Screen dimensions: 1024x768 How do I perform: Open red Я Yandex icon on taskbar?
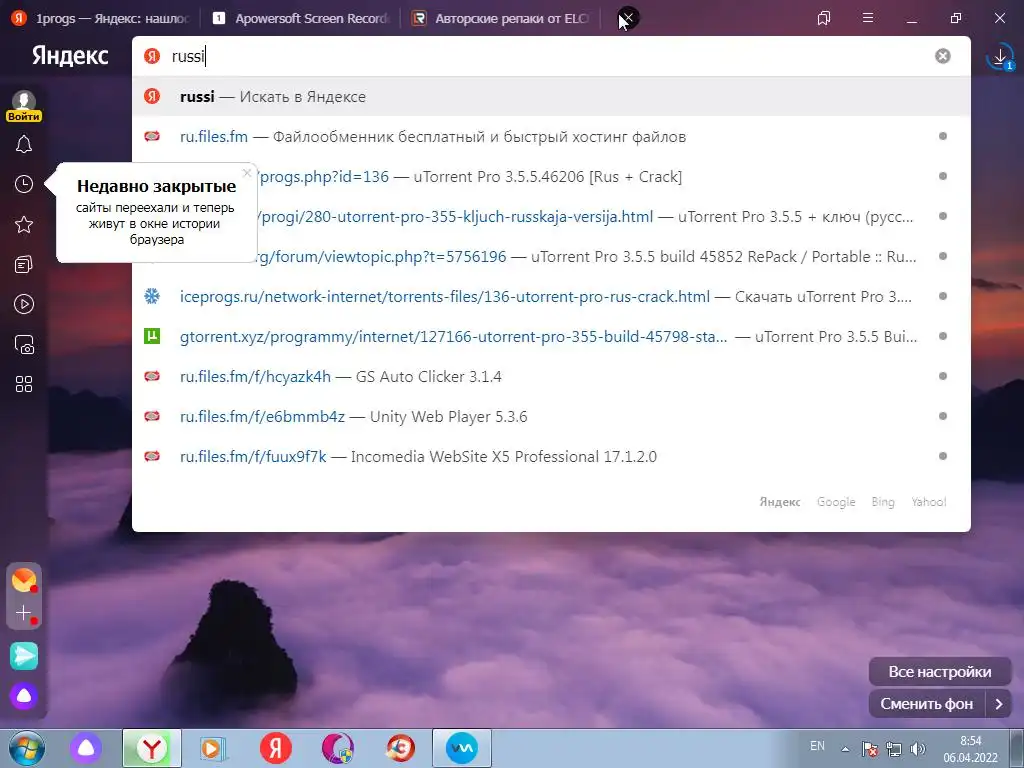(x=275, y=748)
